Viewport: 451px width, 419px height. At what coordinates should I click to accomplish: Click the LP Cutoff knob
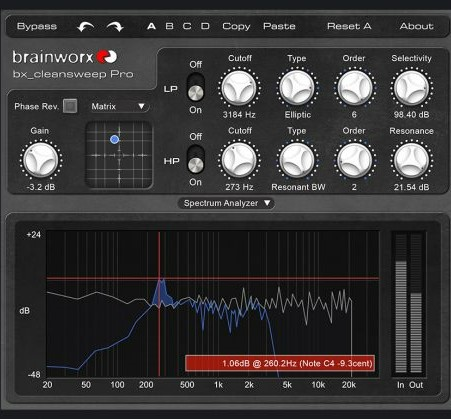239,88
